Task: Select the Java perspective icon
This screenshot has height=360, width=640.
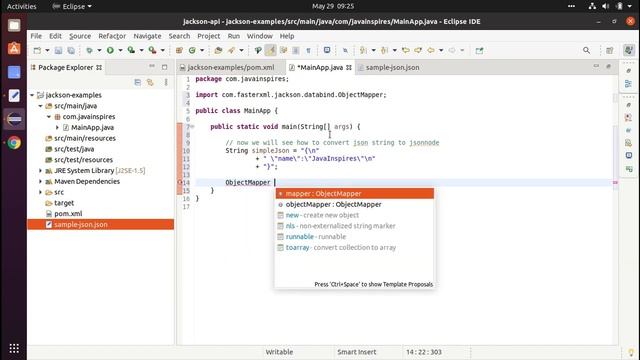Action: [x=629, y=50]
